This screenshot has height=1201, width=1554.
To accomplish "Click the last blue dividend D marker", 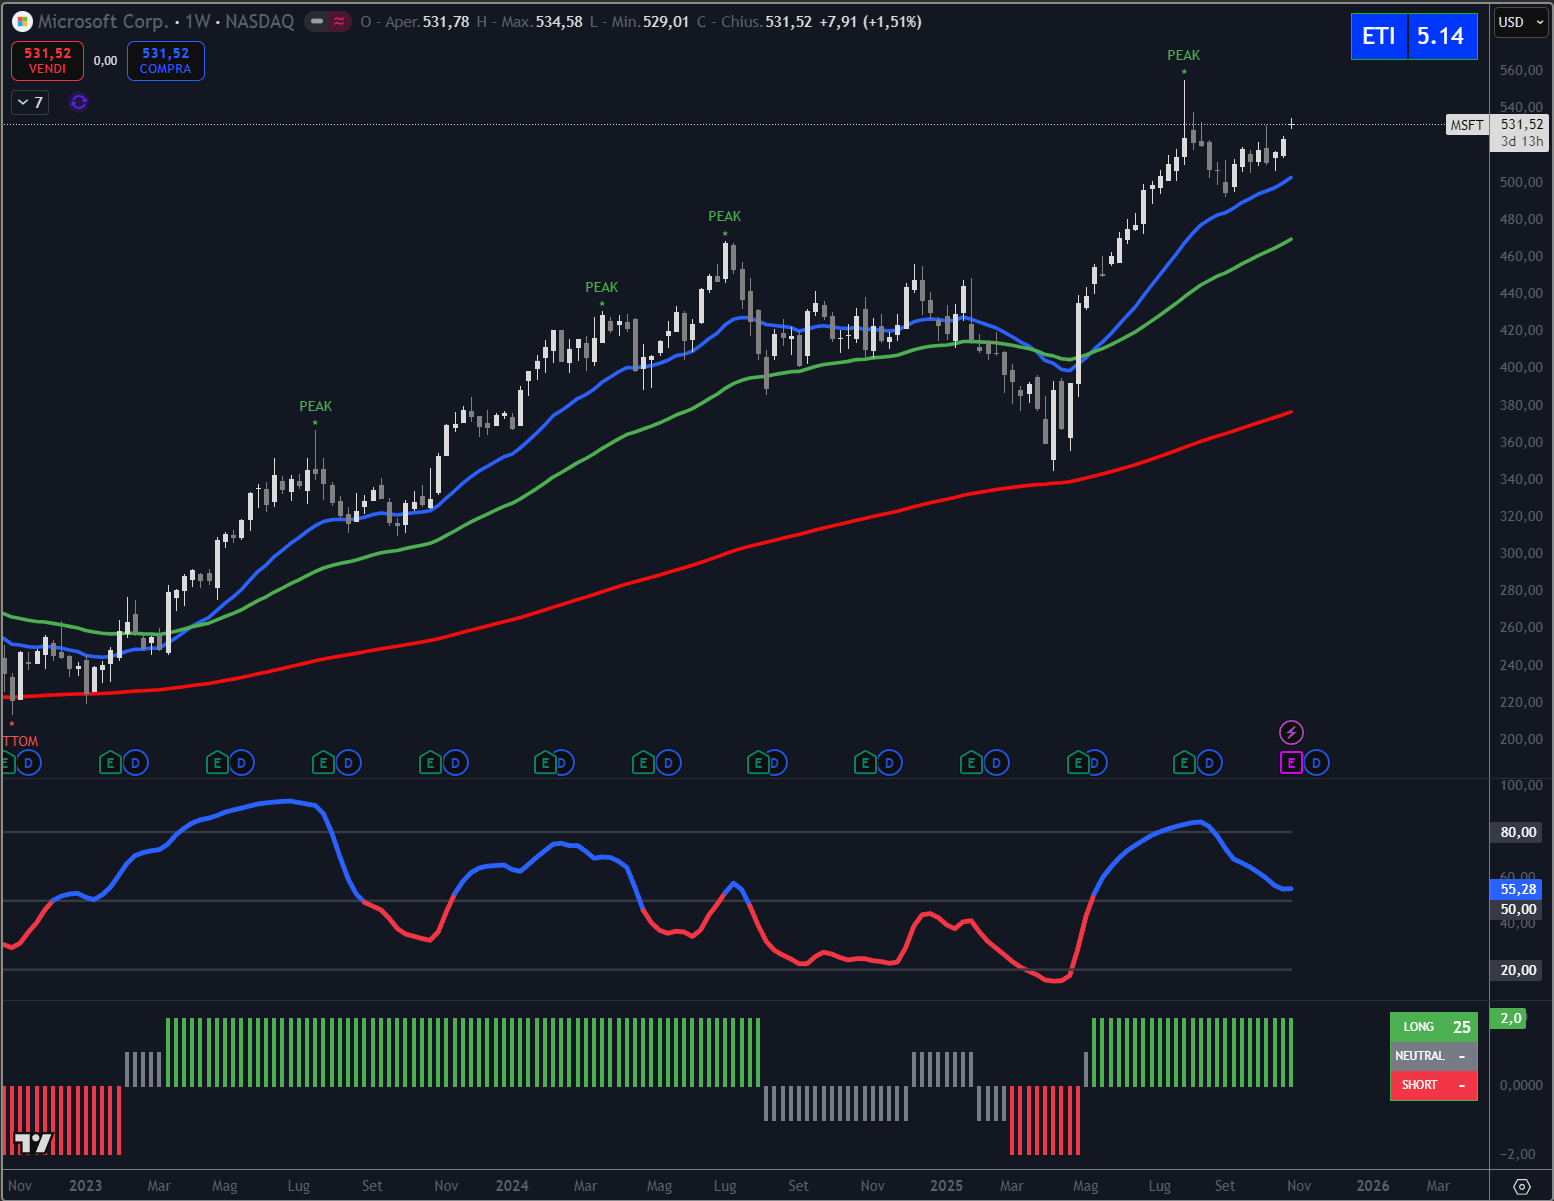I will (1316, 763).
